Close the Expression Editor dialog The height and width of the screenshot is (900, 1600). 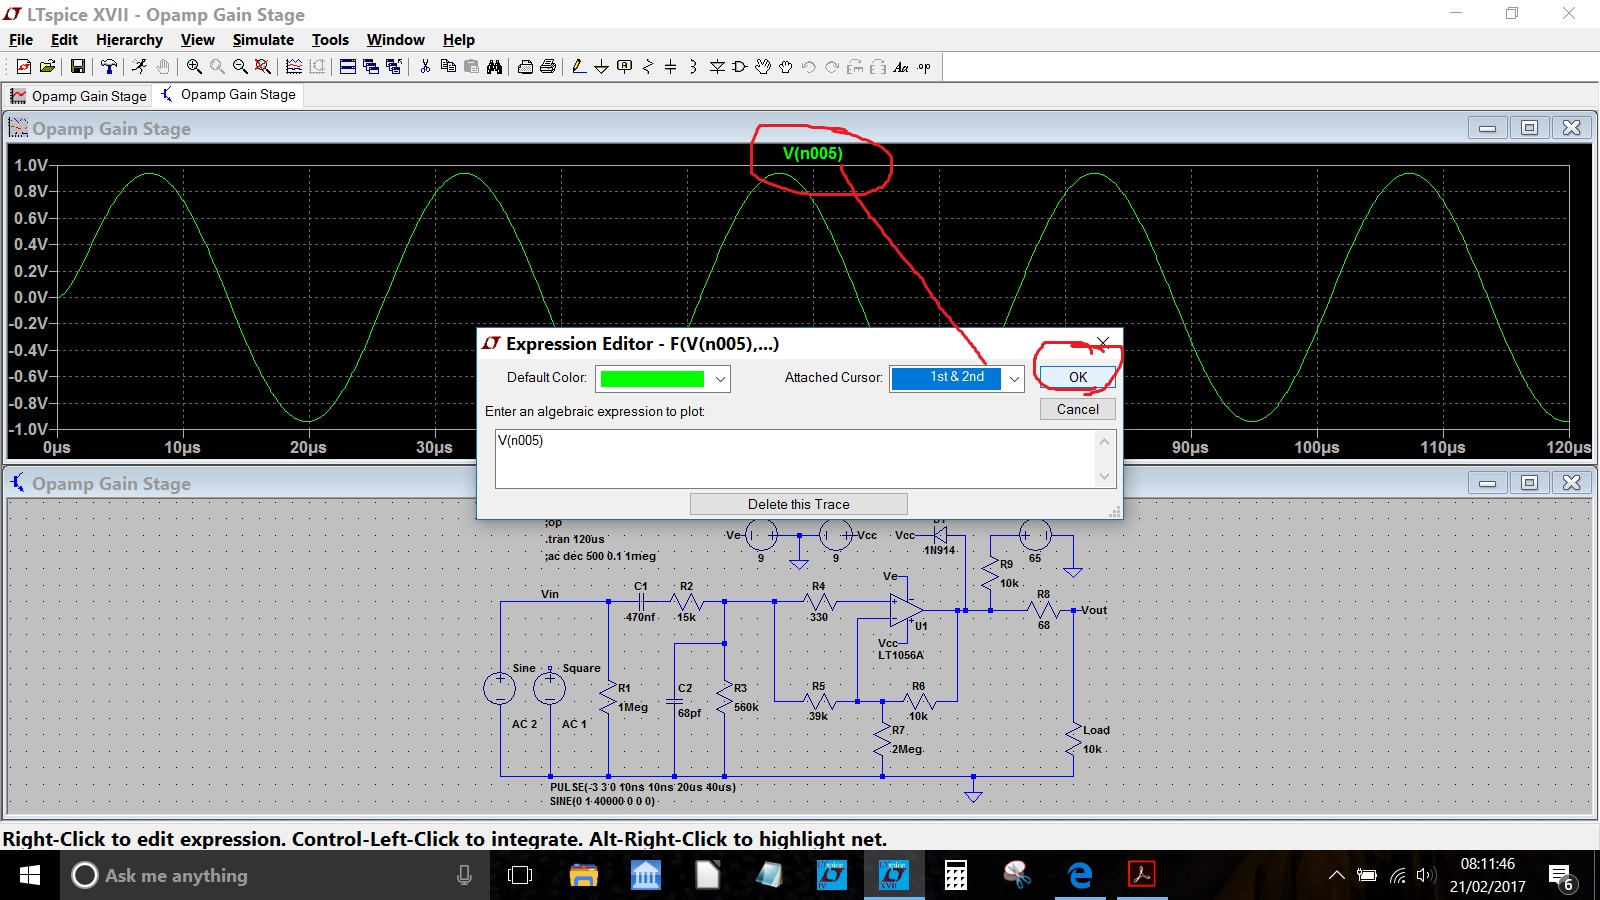pos(1102,343)
